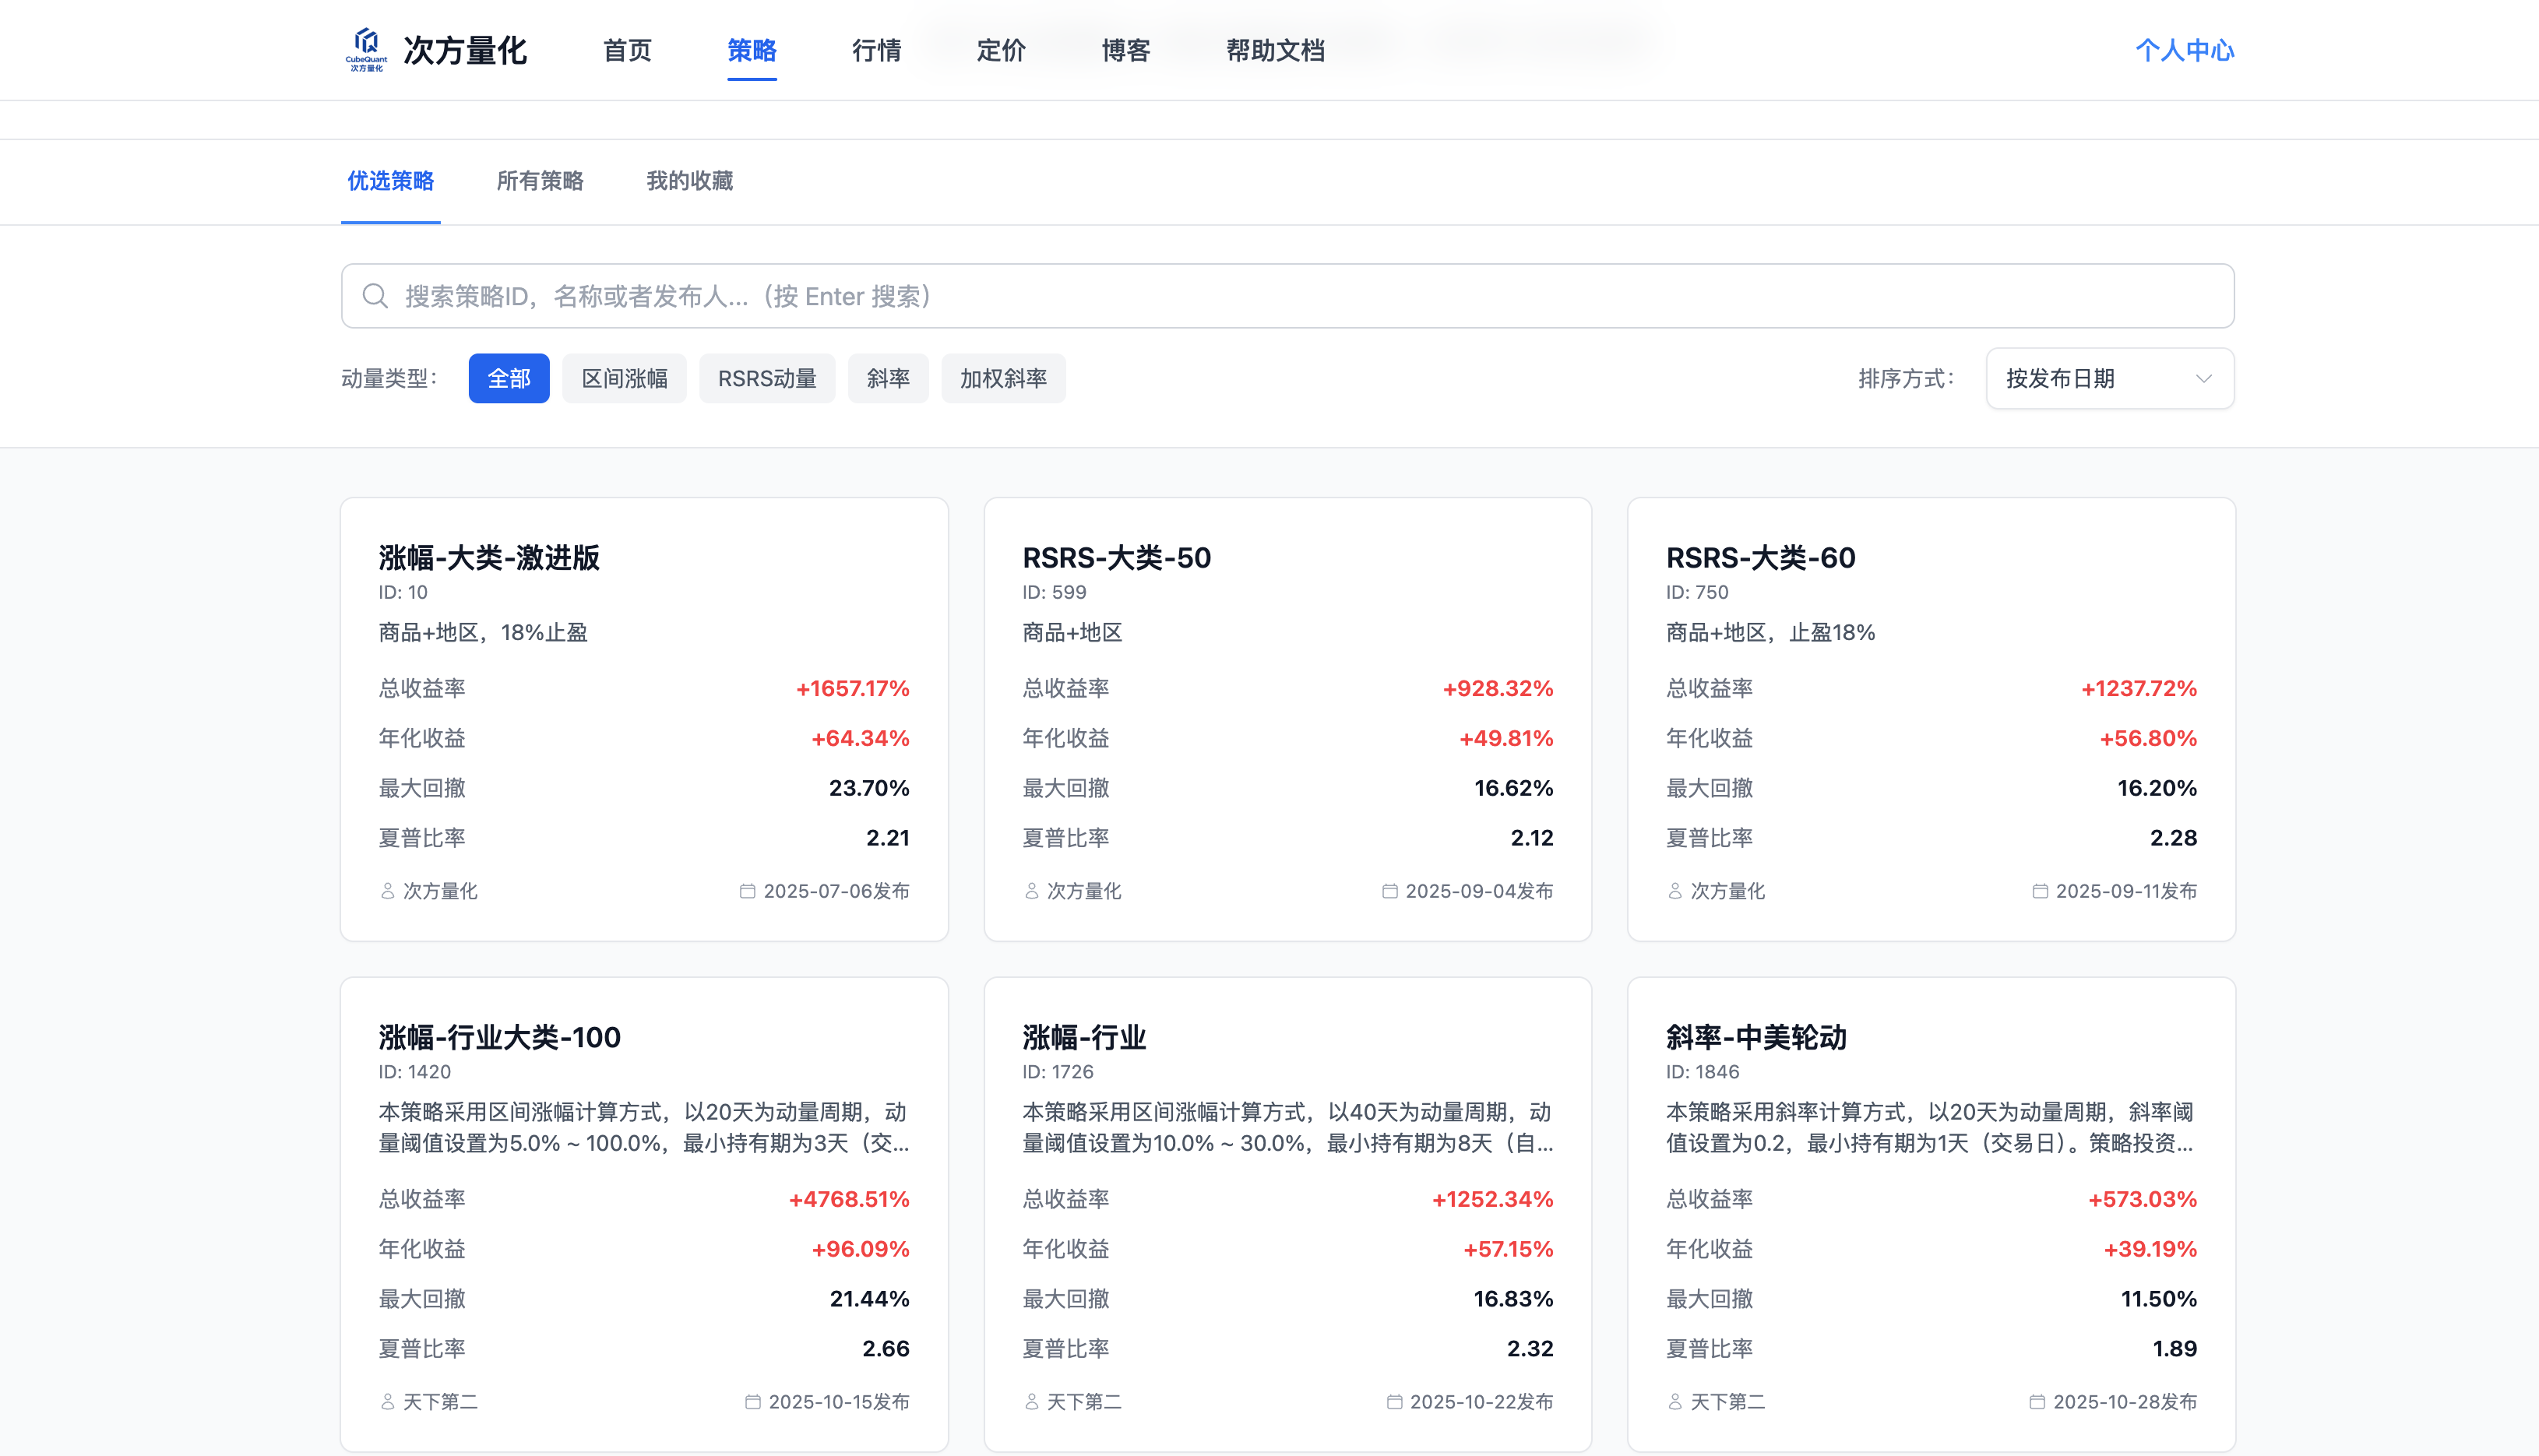Click sort dropdown chevron arrow
The image size is (2539, 1456).
click(2203, 378)
